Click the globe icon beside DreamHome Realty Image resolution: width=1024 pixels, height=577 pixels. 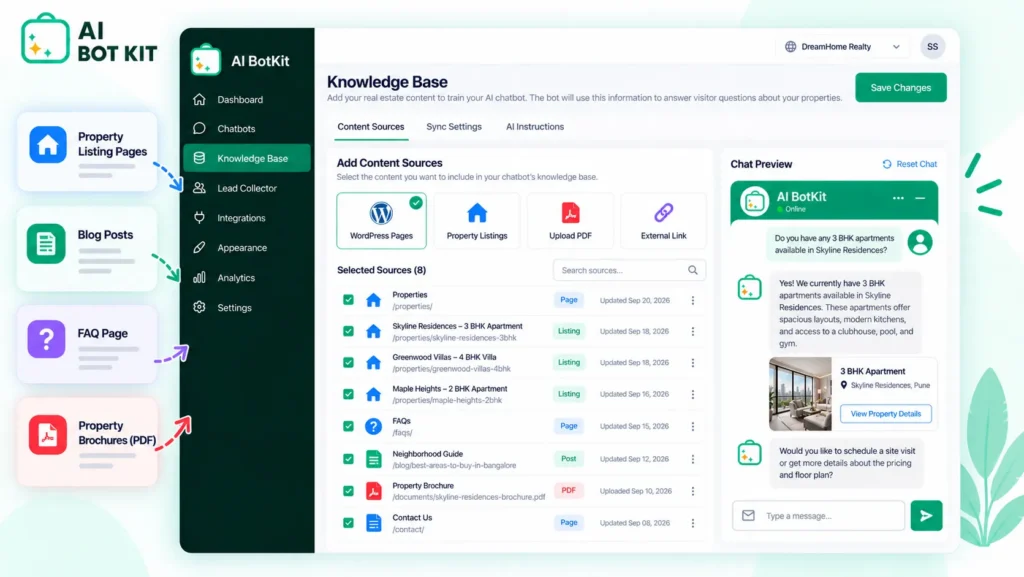pyautogui.click(x=790, y=46)
